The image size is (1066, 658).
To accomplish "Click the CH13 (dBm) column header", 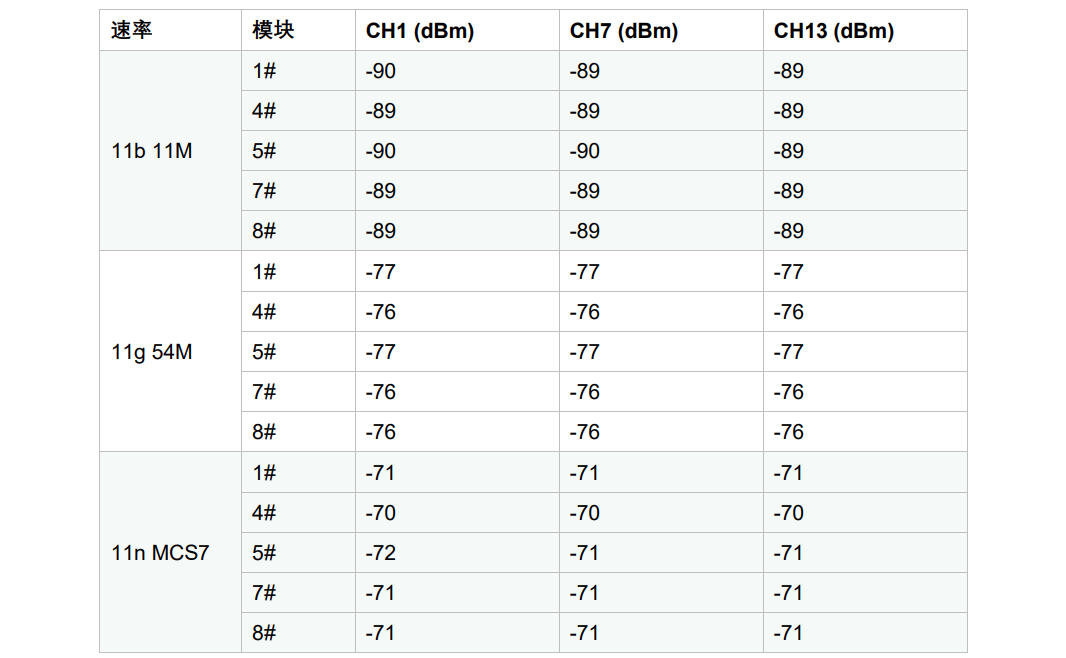I will point(865,31).
